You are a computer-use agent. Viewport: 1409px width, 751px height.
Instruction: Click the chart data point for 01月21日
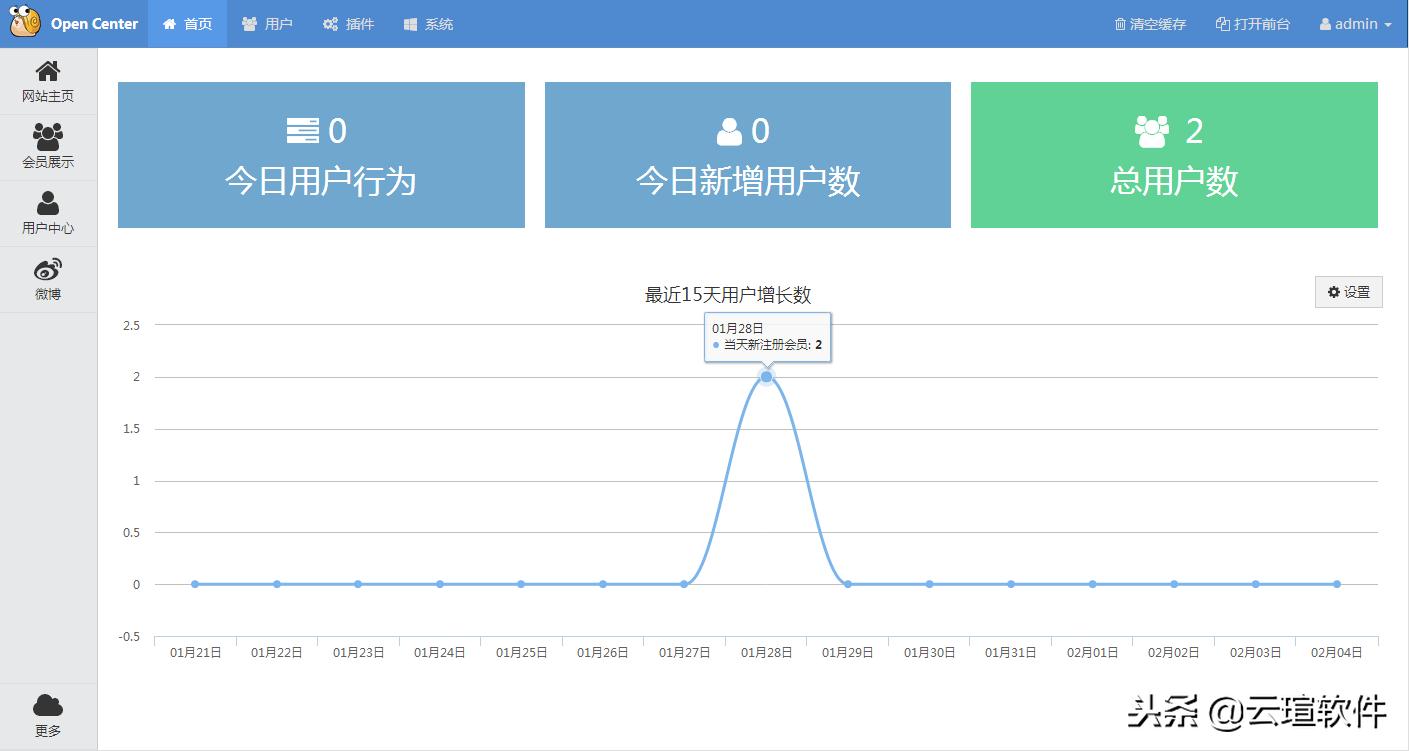click(x=195, y=584)
